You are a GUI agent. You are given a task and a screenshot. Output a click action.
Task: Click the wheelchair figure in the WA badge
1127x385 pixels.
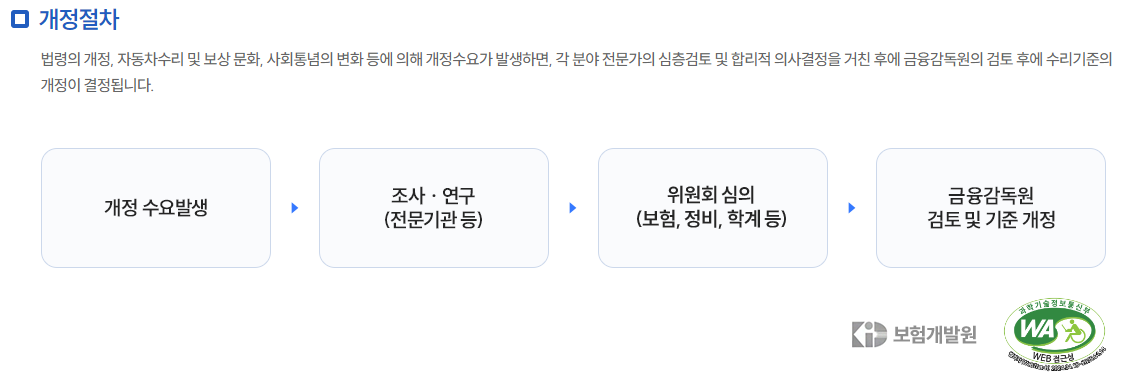tap(1072, 332)
